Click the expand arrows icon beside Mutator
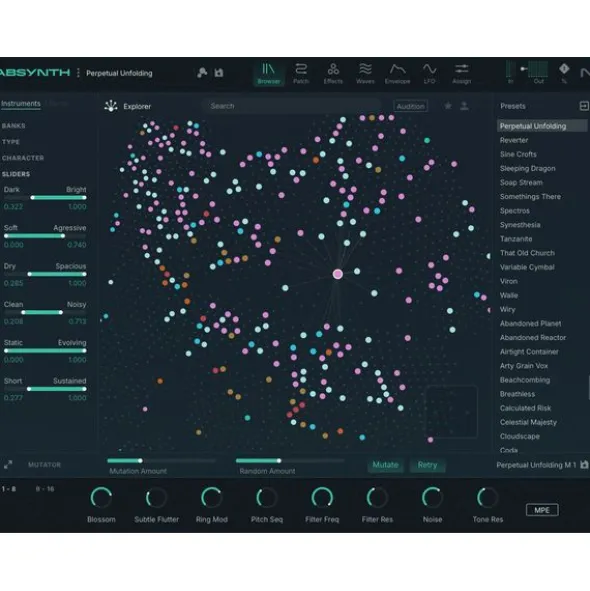 [8, 464]
